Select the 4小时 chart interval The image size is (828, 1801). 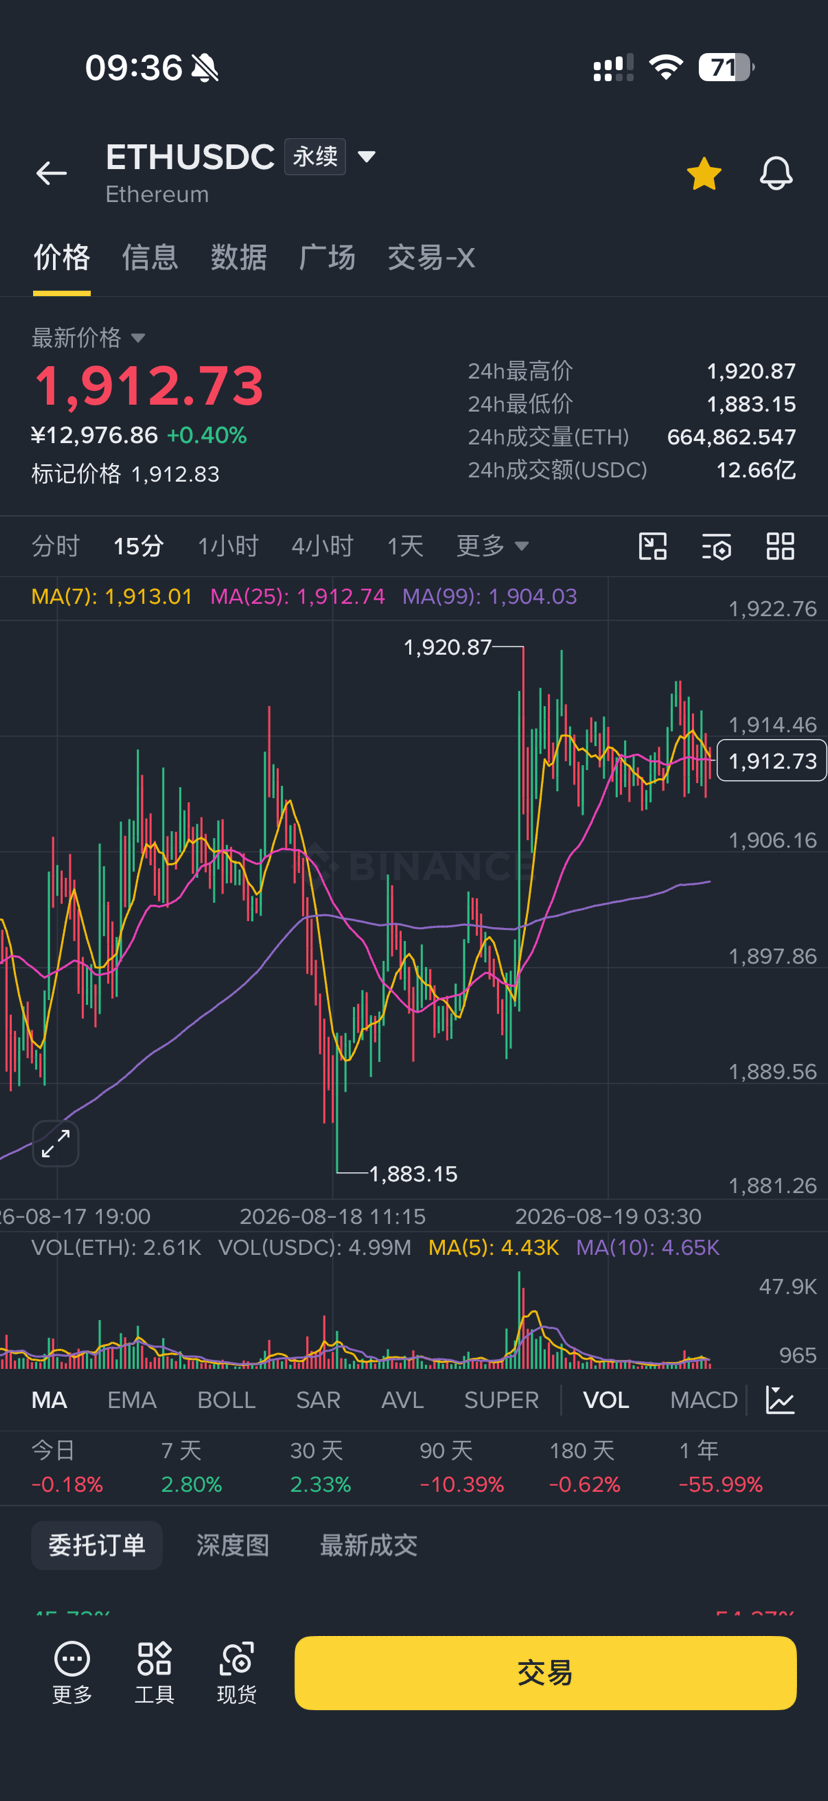322,546
